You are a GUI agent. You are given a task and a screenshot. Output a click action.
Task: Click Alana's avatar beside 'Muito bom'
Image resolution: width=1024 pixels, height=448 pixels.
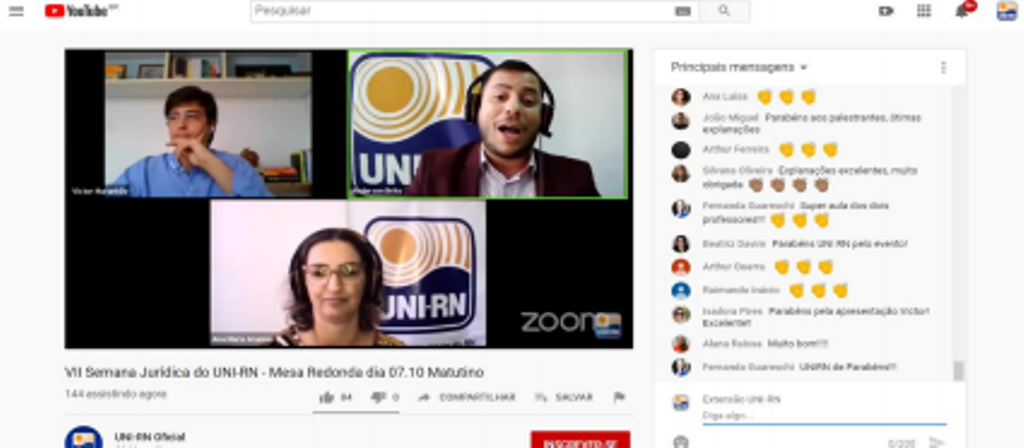point(680,344)
